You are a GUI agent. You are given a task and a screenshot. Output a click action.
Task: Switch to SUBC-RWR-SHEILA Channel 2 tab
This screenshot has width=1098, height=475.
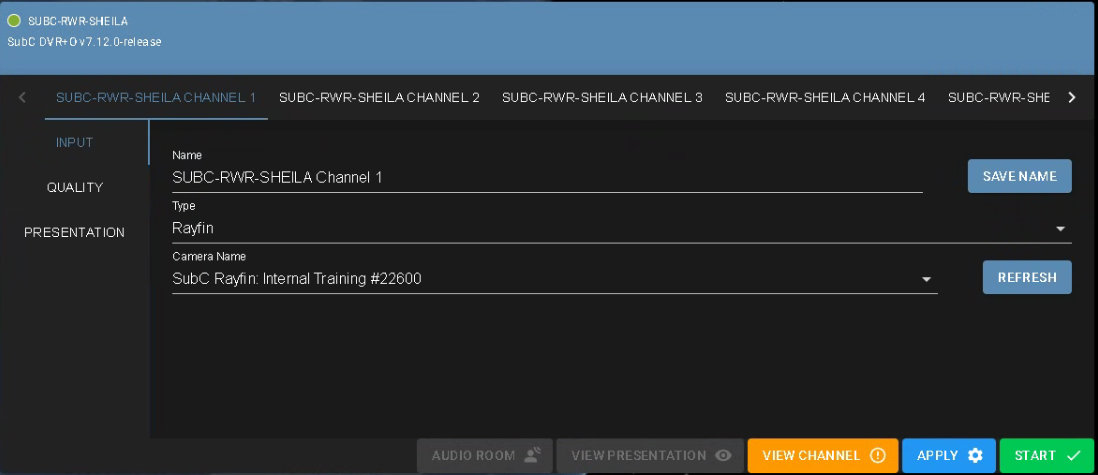[379, 97]
